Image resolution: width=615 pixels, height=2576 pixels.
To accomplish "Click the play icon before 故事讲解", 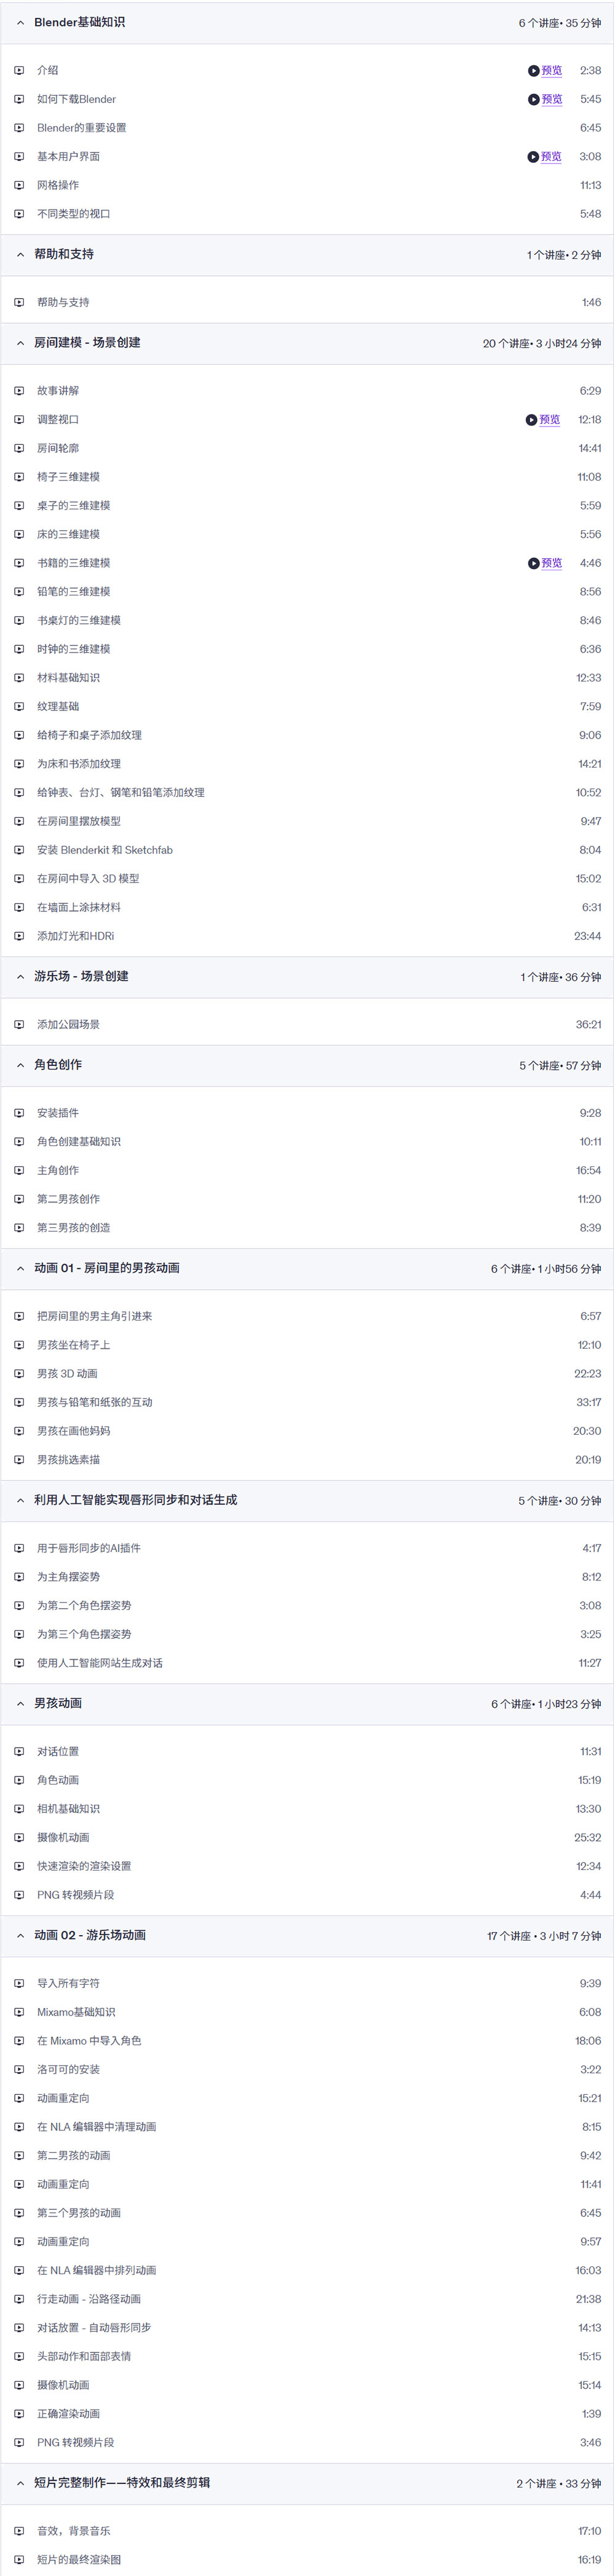I will click(19, 391).
